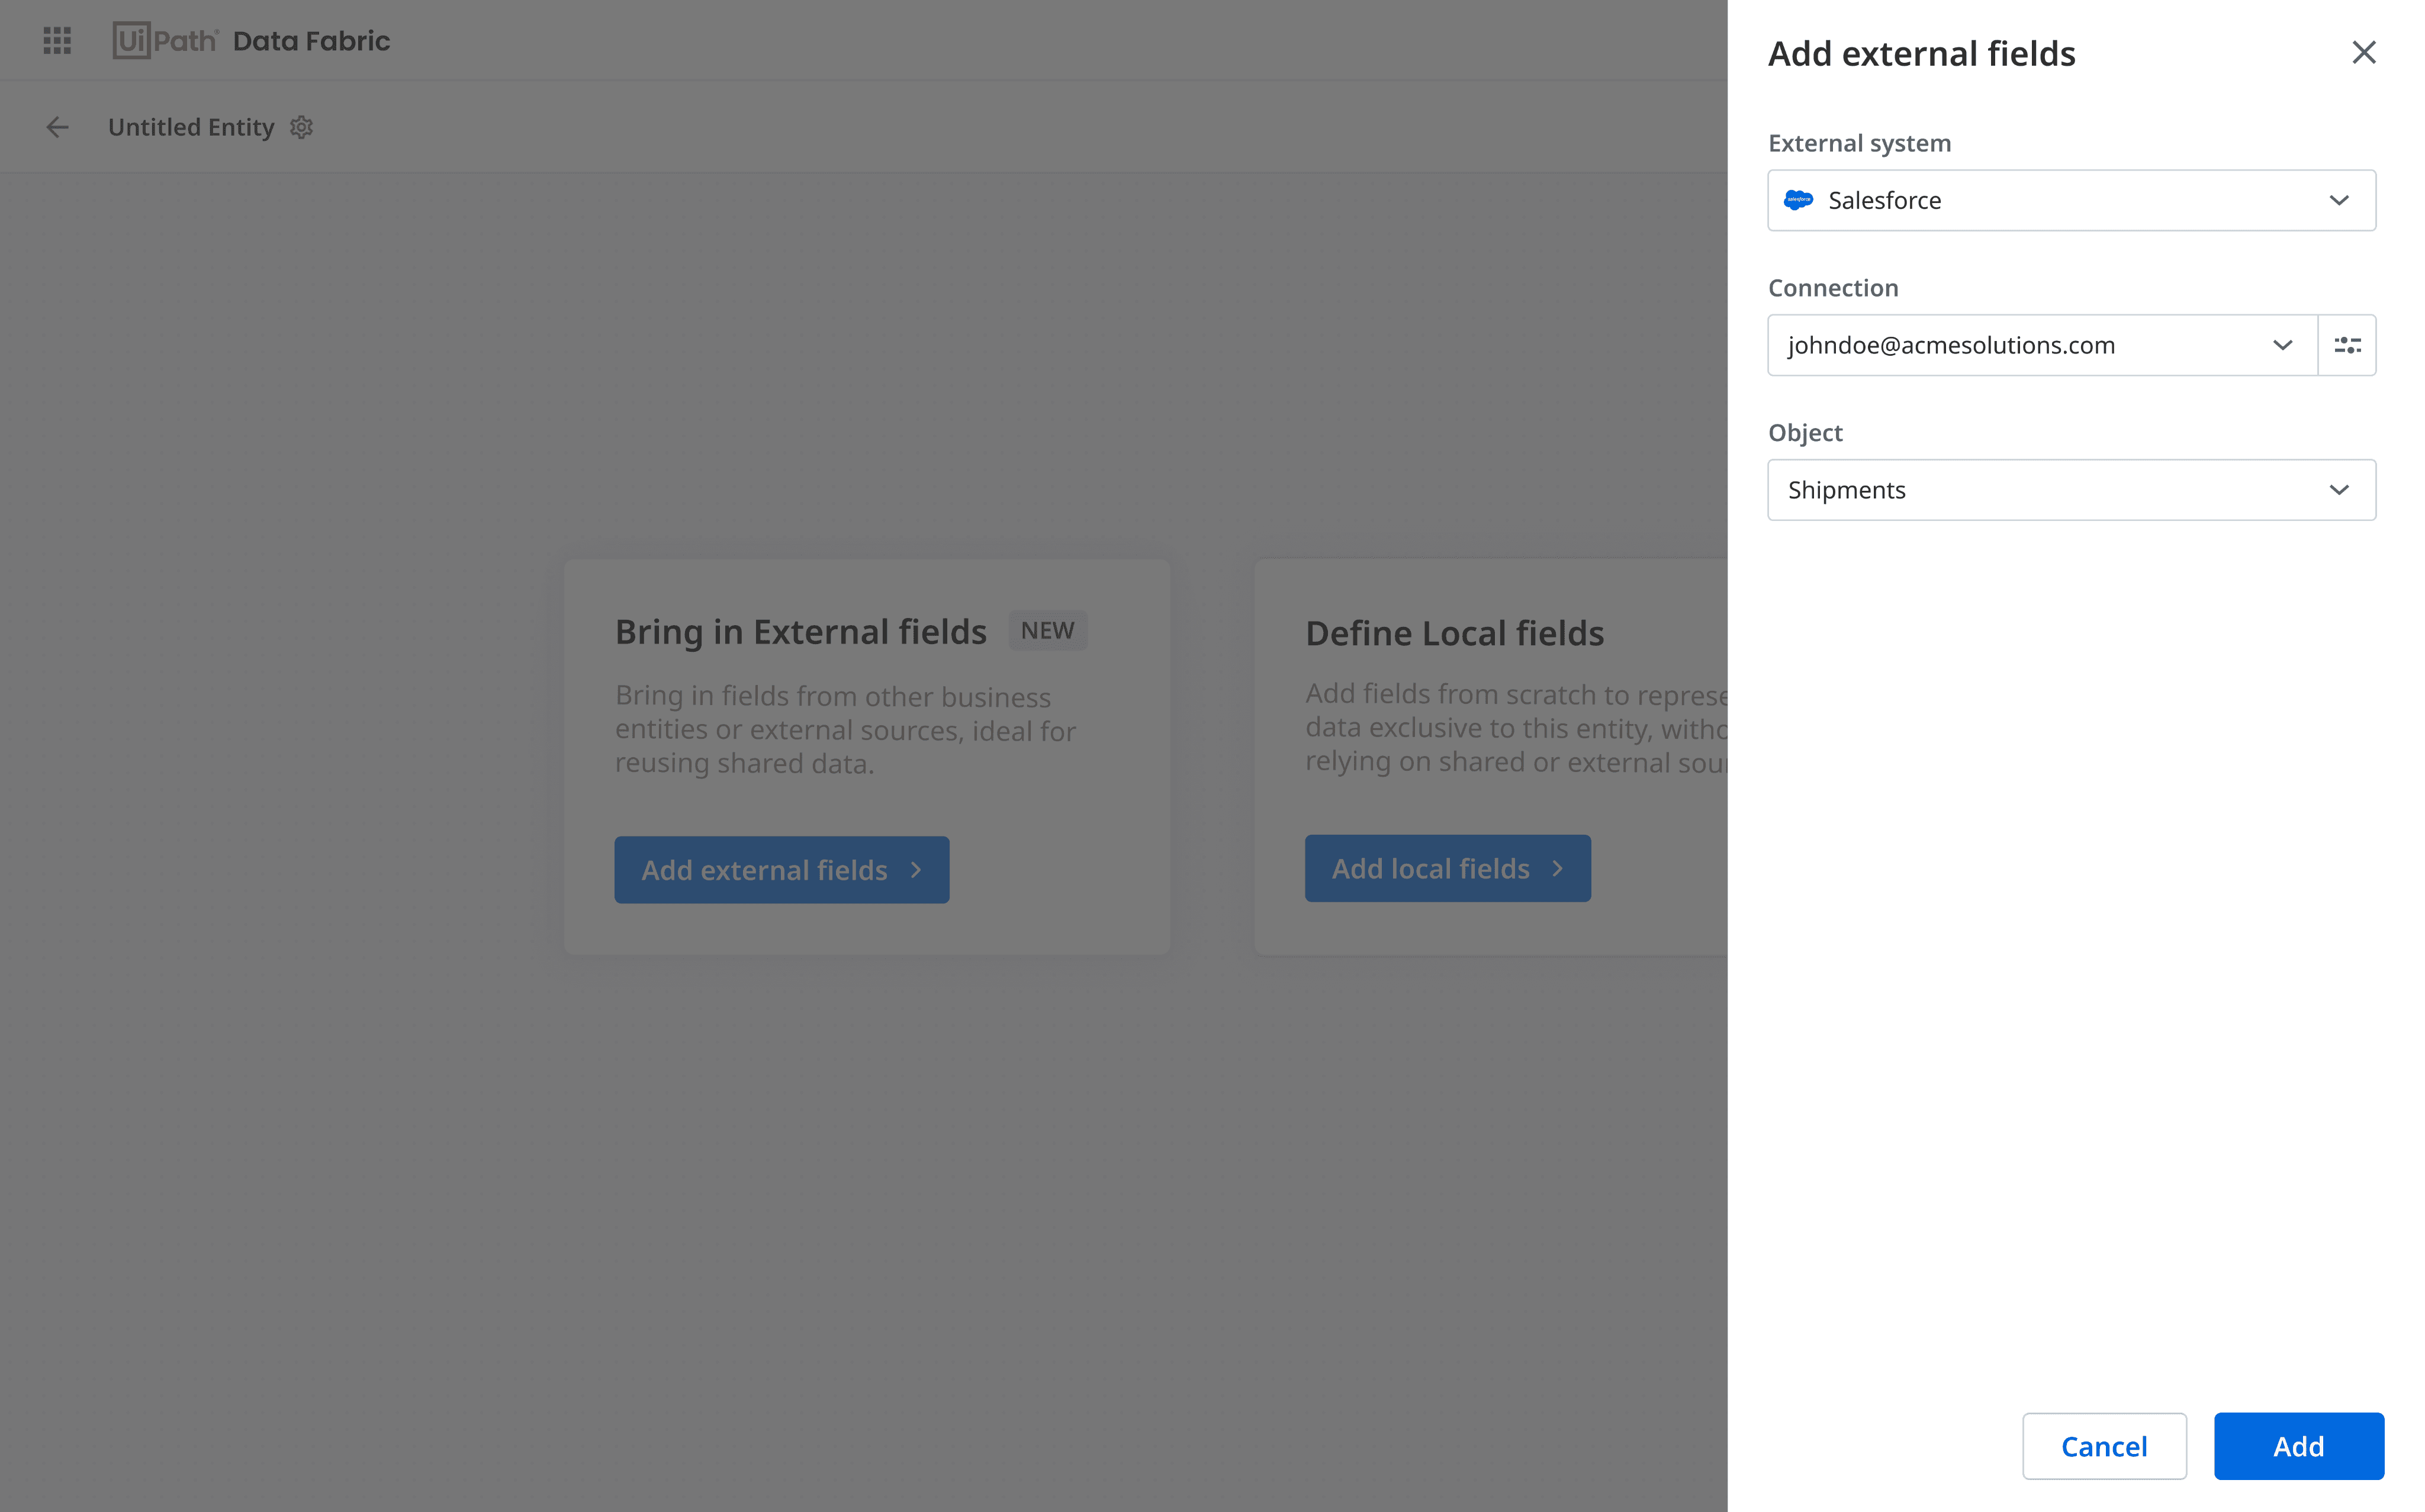Viewport: 2425px width, 1512px height.
Task: Go back using the left arrow
Action: (57, 127)
